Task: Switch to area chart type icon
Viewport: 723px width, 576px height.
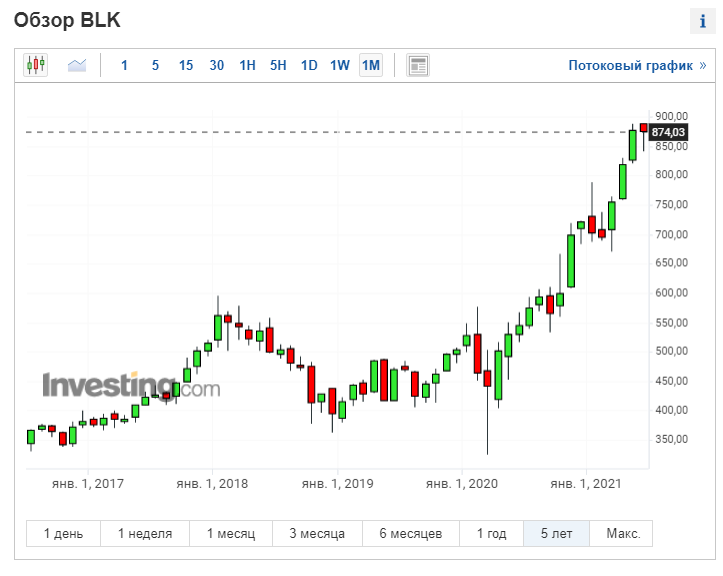Action: click(77, 65)
